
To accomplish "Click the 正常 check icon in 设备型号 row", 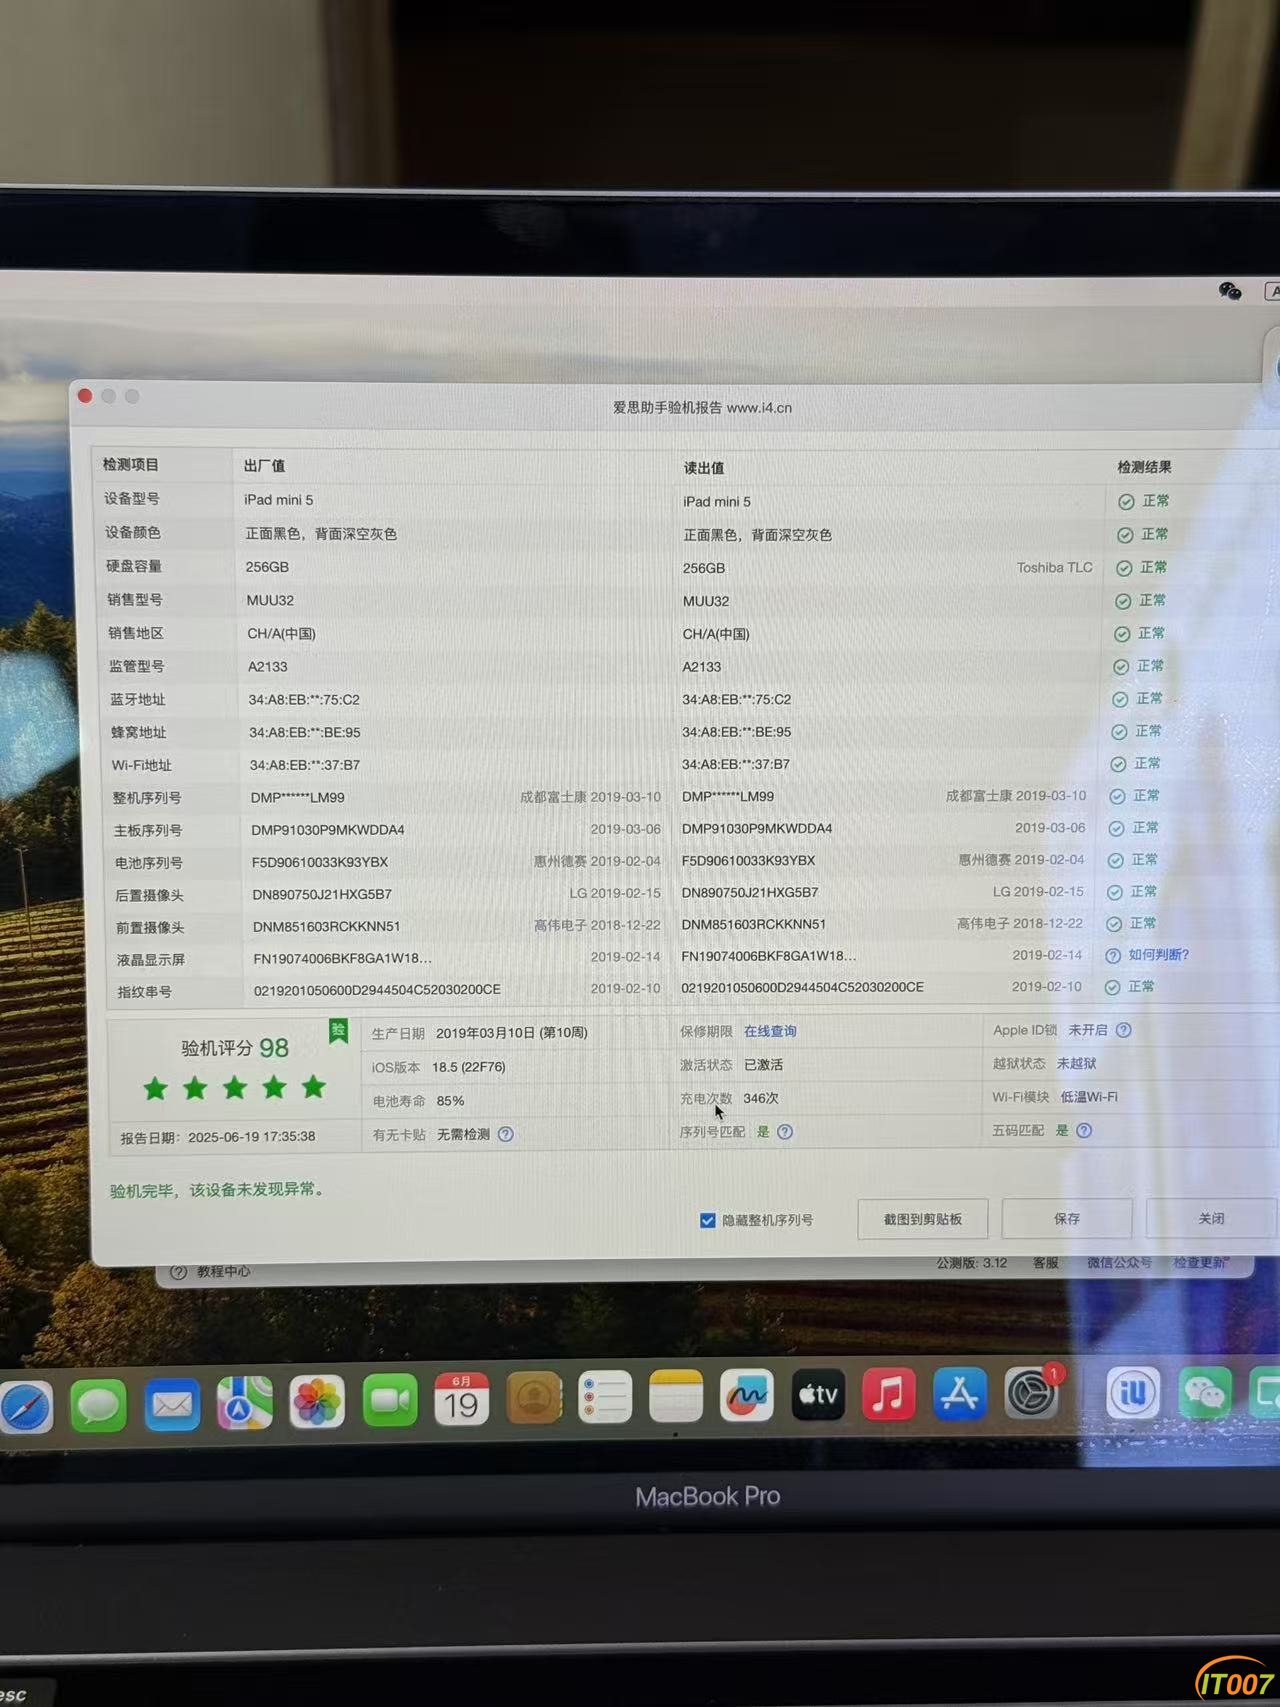I will [x=1126, y=501].
